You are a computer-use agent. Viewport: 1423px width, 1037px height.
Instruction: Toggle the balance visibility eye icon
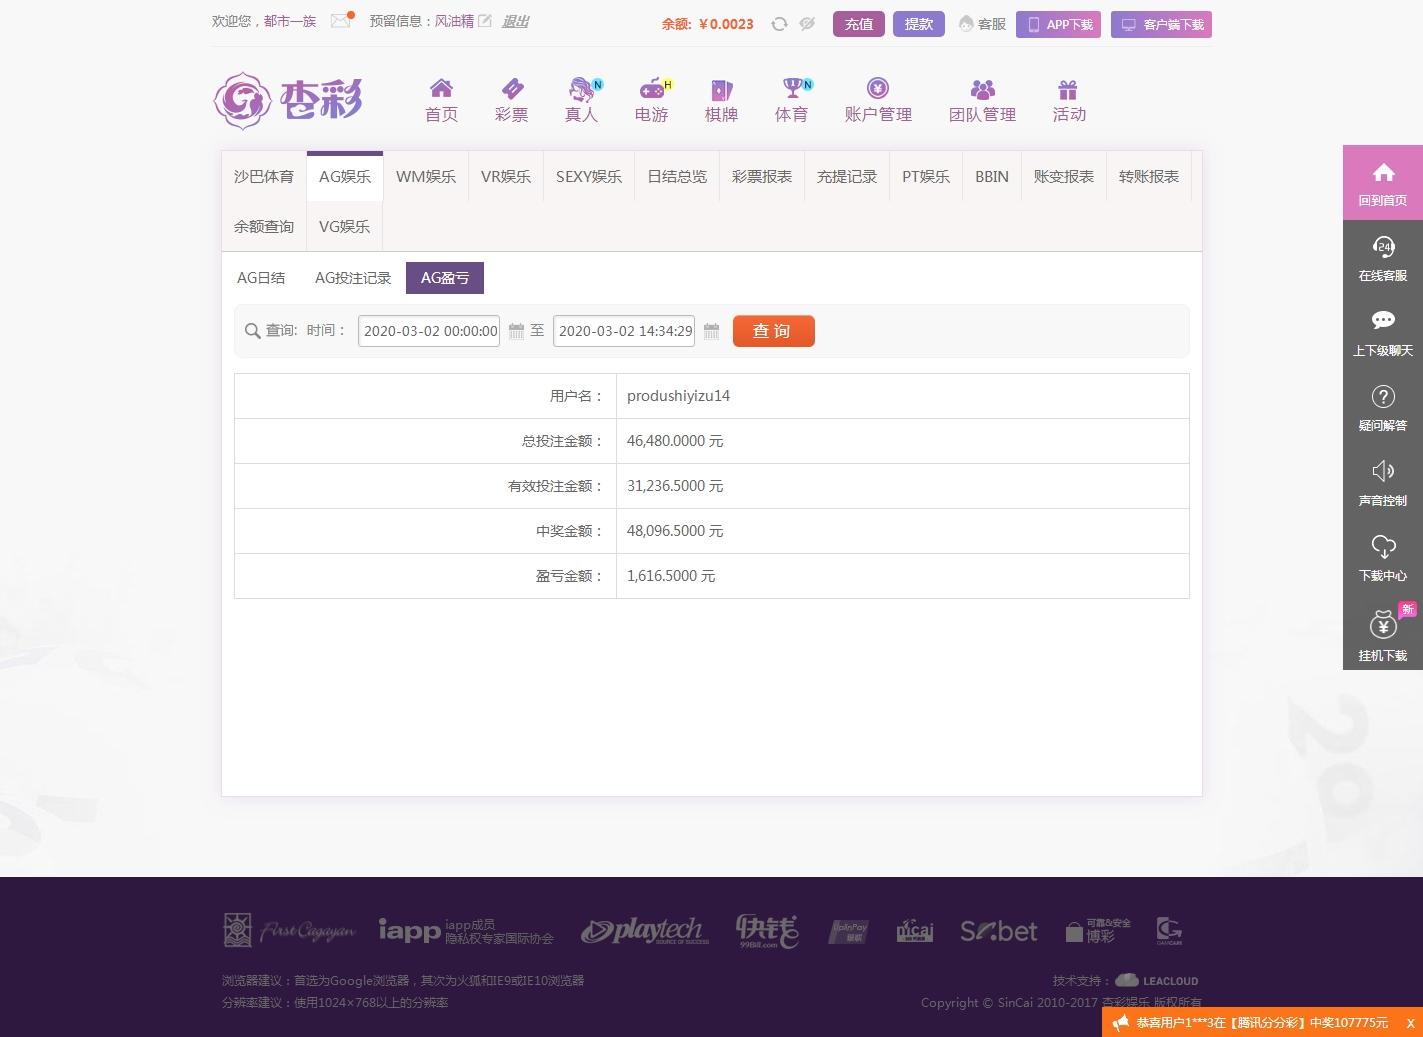(x=806, y=24)
